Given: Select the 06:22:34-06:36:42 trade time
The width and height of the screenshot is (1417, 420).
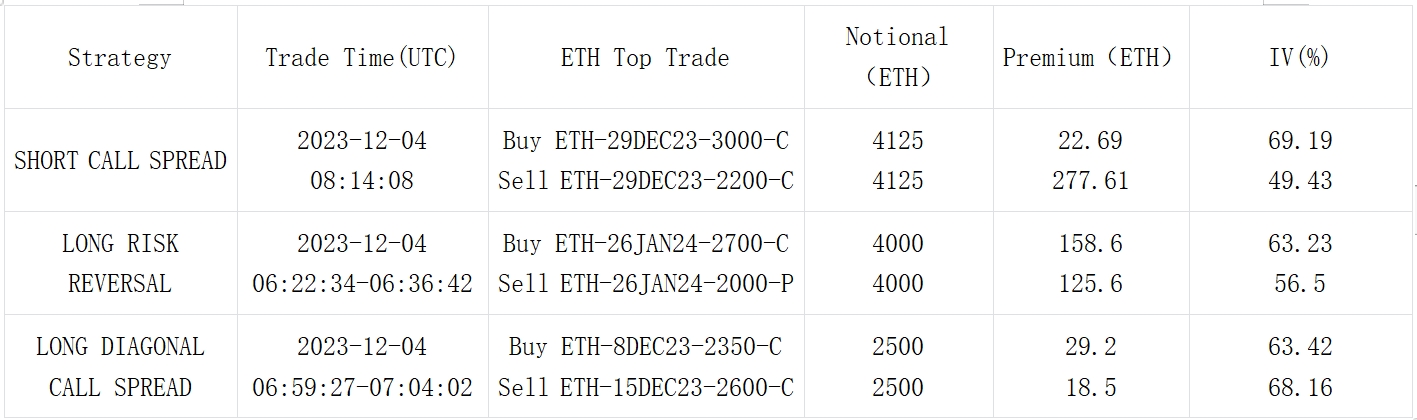Looking at the screenshot, I should [x=362, y=284].
